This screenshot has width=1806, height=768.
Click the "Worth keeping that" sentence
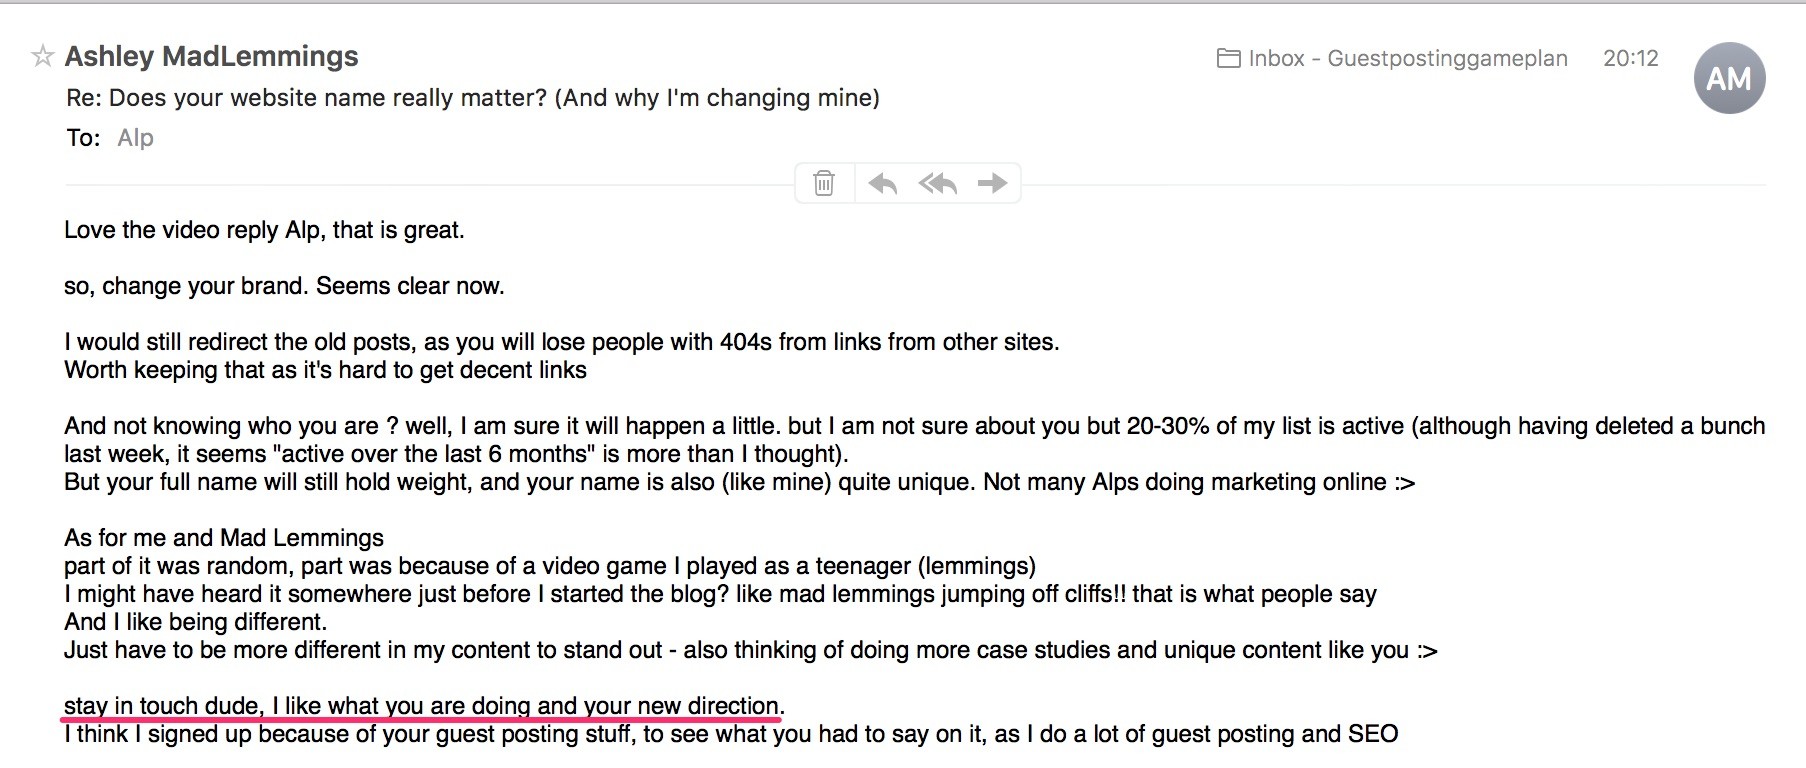pos(325,370)
